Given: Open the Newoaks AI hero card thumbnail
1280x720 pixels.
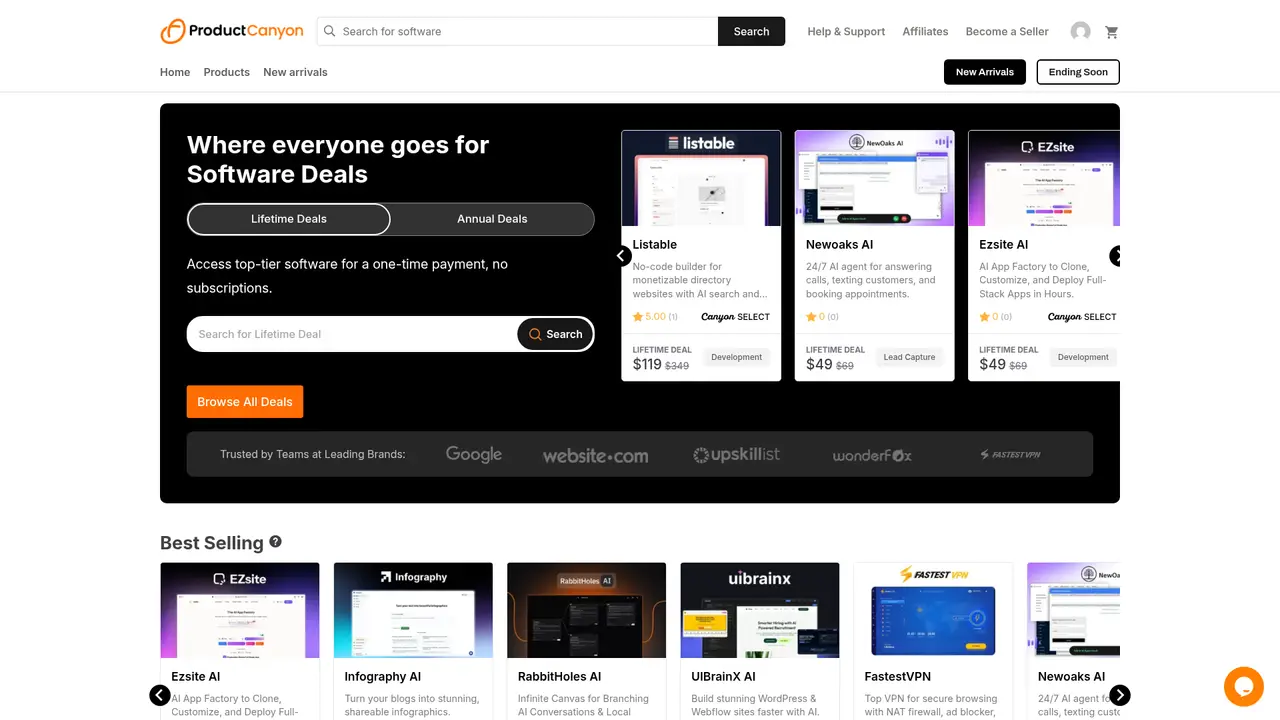Looking at the screenshot, I should pyautogui.click(x=875, y=178).
